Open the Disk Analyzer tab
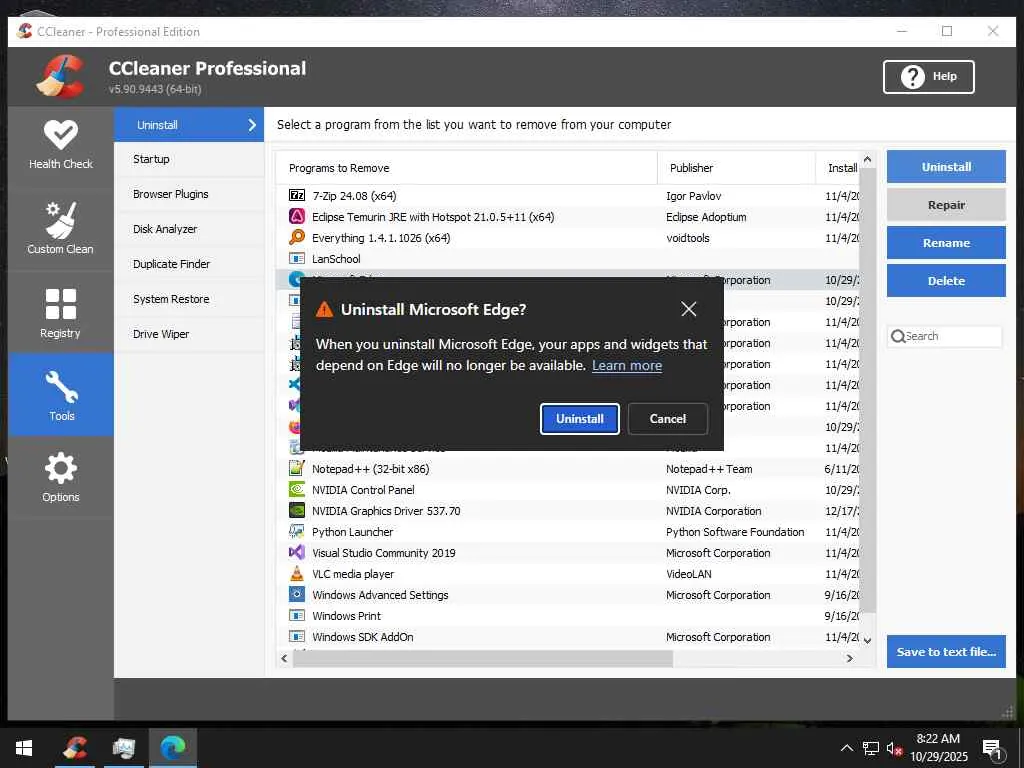 [189, 229]
